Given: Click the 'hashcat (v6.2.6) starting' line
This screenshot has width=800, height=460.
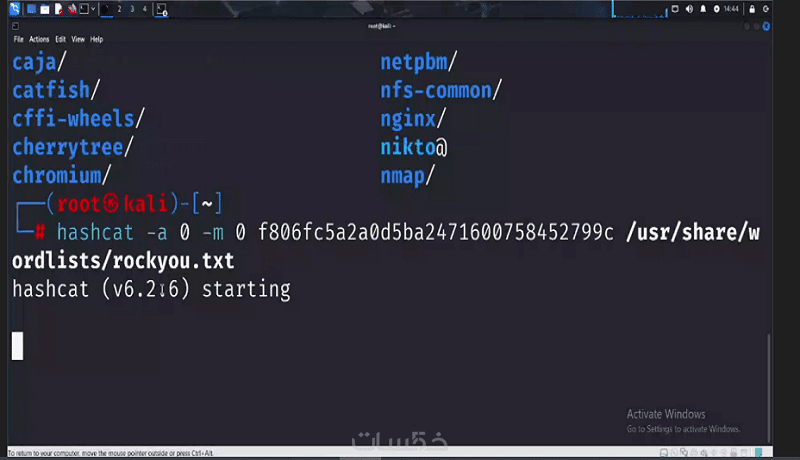Looking at the screenshot, I should (x=152, y=290).
